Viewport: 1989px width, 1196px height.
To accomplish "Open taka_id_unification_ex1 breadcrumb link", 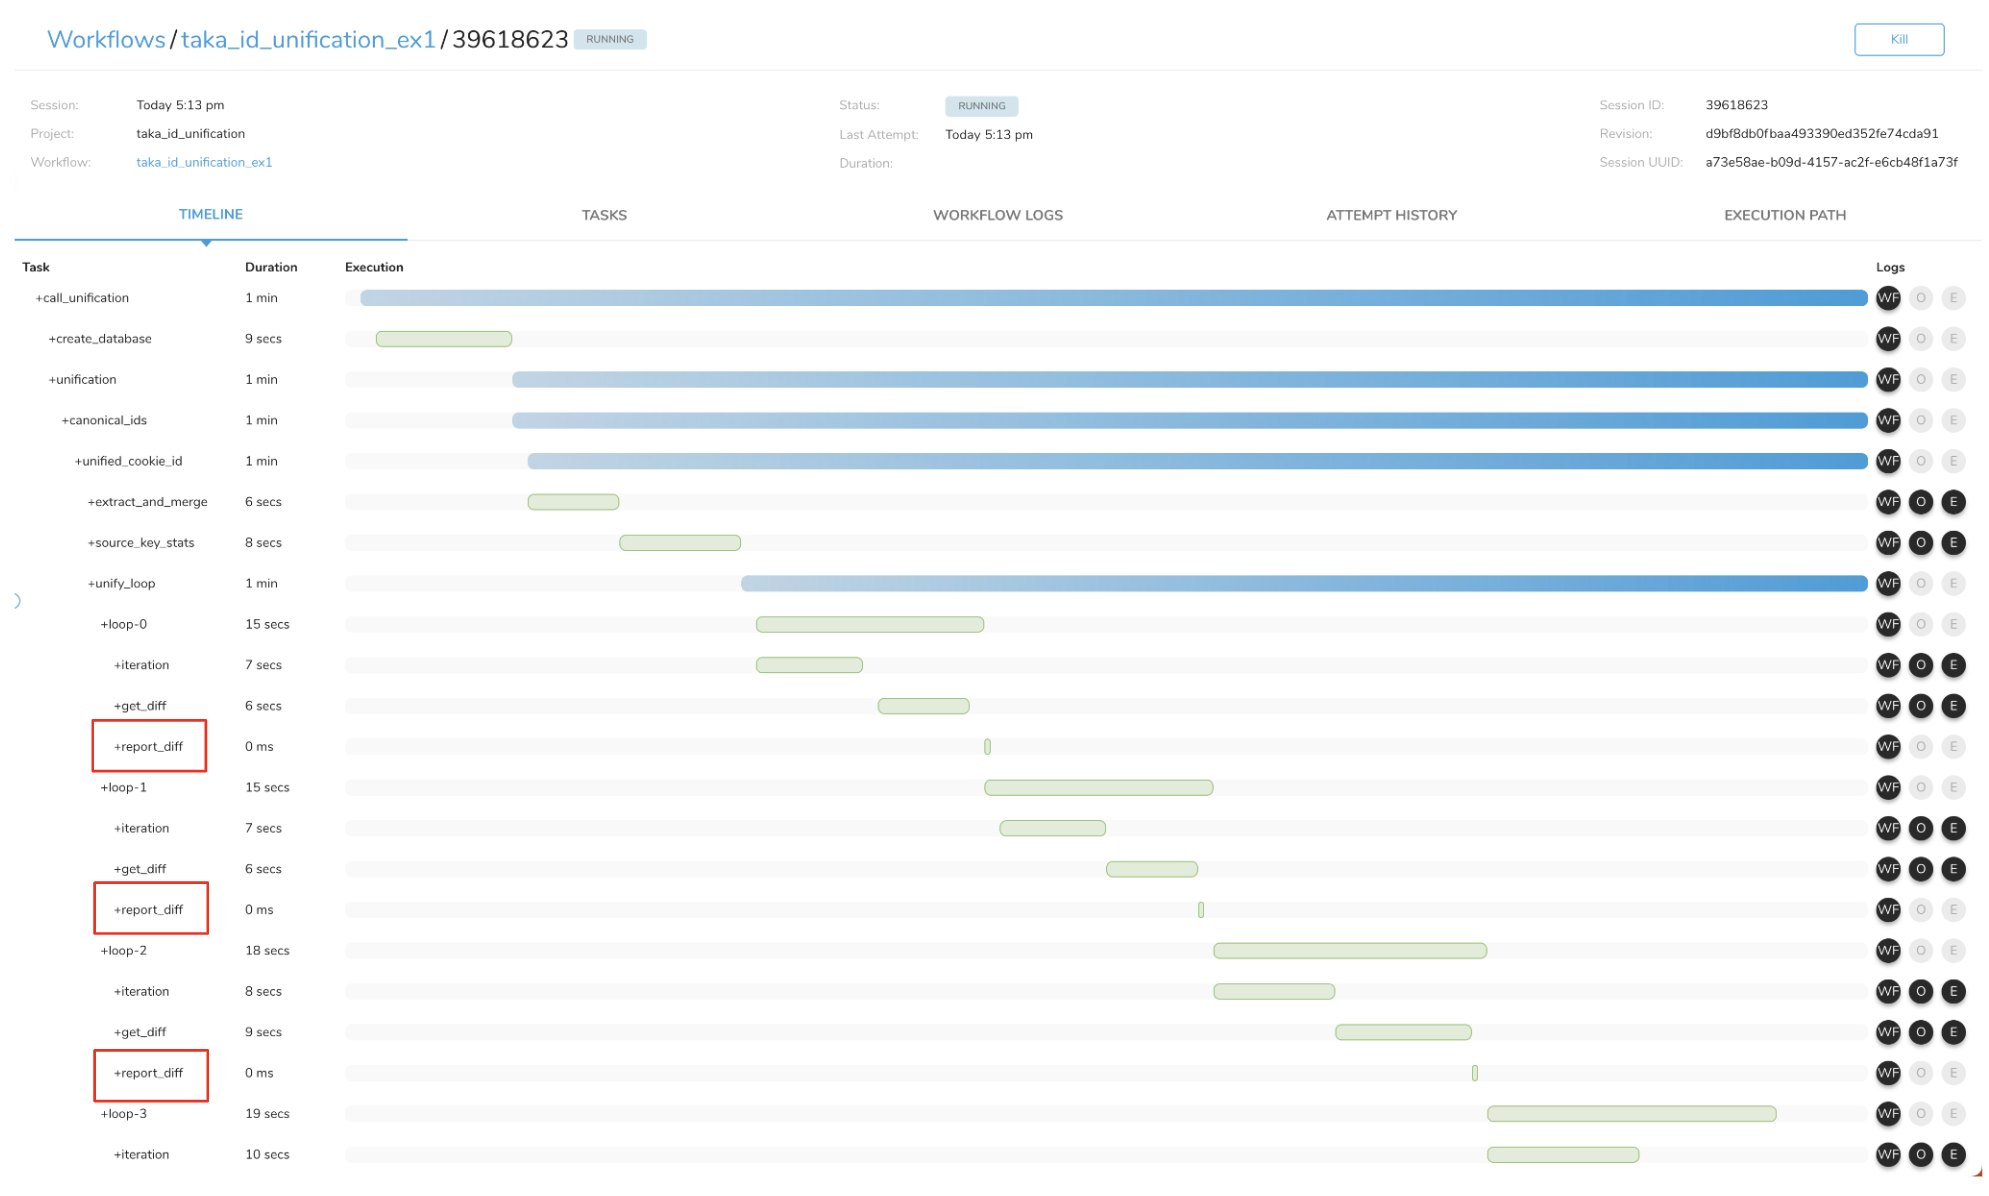I will coord(308,40).
